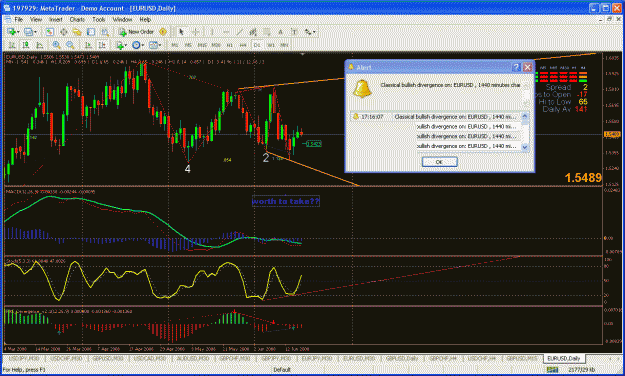Open the Periods clock dropdown

click(x=138, y=45)
